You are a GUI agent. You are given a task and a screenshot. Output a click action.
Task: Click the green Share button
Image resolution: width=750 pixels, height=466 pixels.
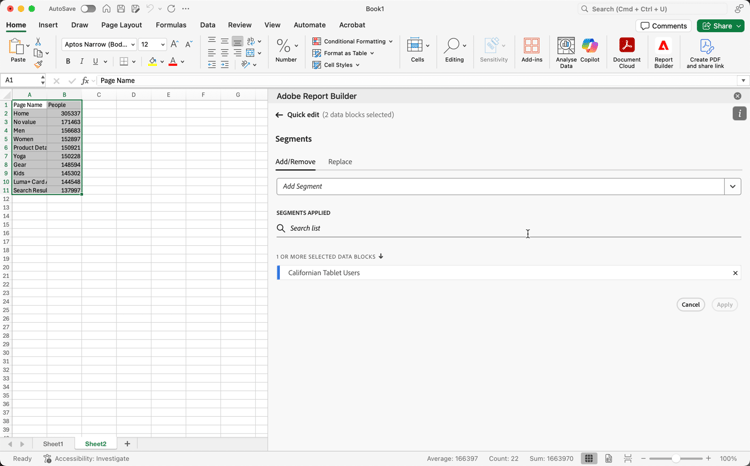coord(720,26)
